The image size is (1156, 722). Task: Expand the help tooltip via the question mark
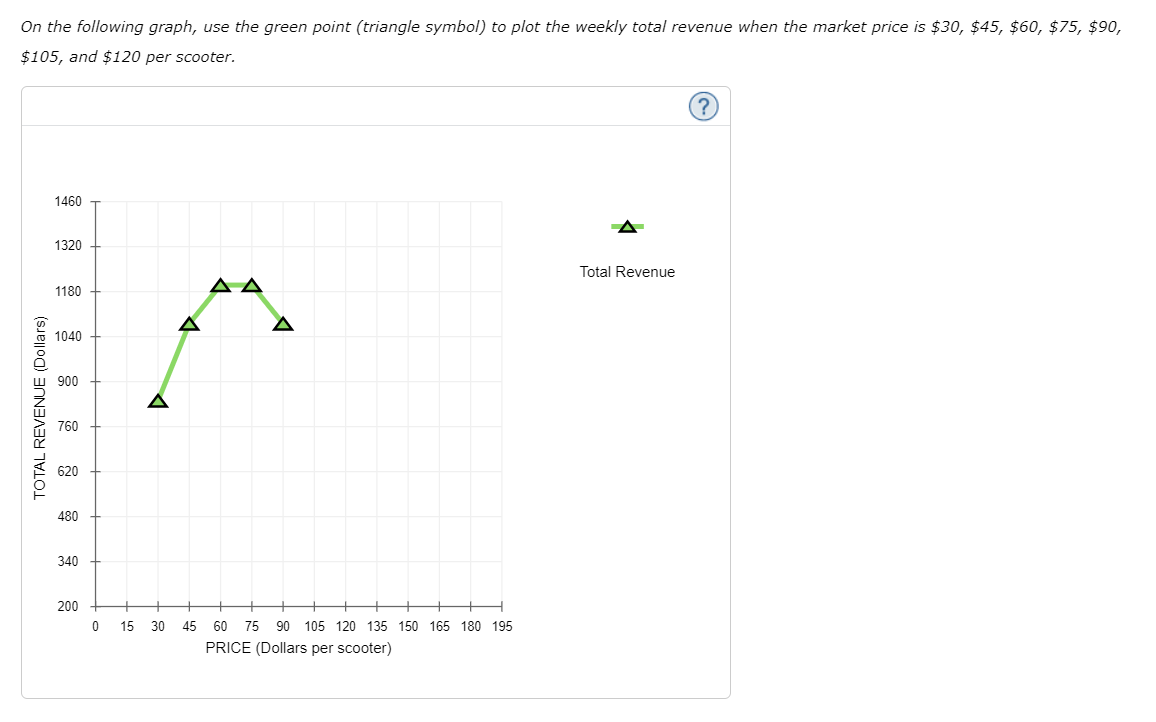(702, 106)
